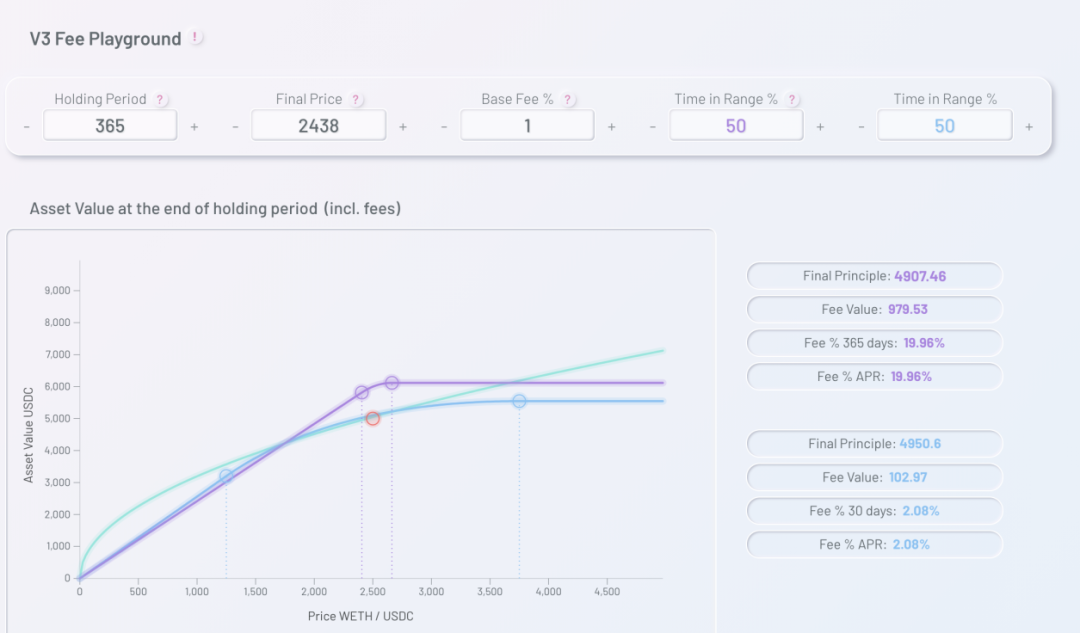Increase the purple Time in Range value
The image size is (1080, 633).
(x=820, y=127)
